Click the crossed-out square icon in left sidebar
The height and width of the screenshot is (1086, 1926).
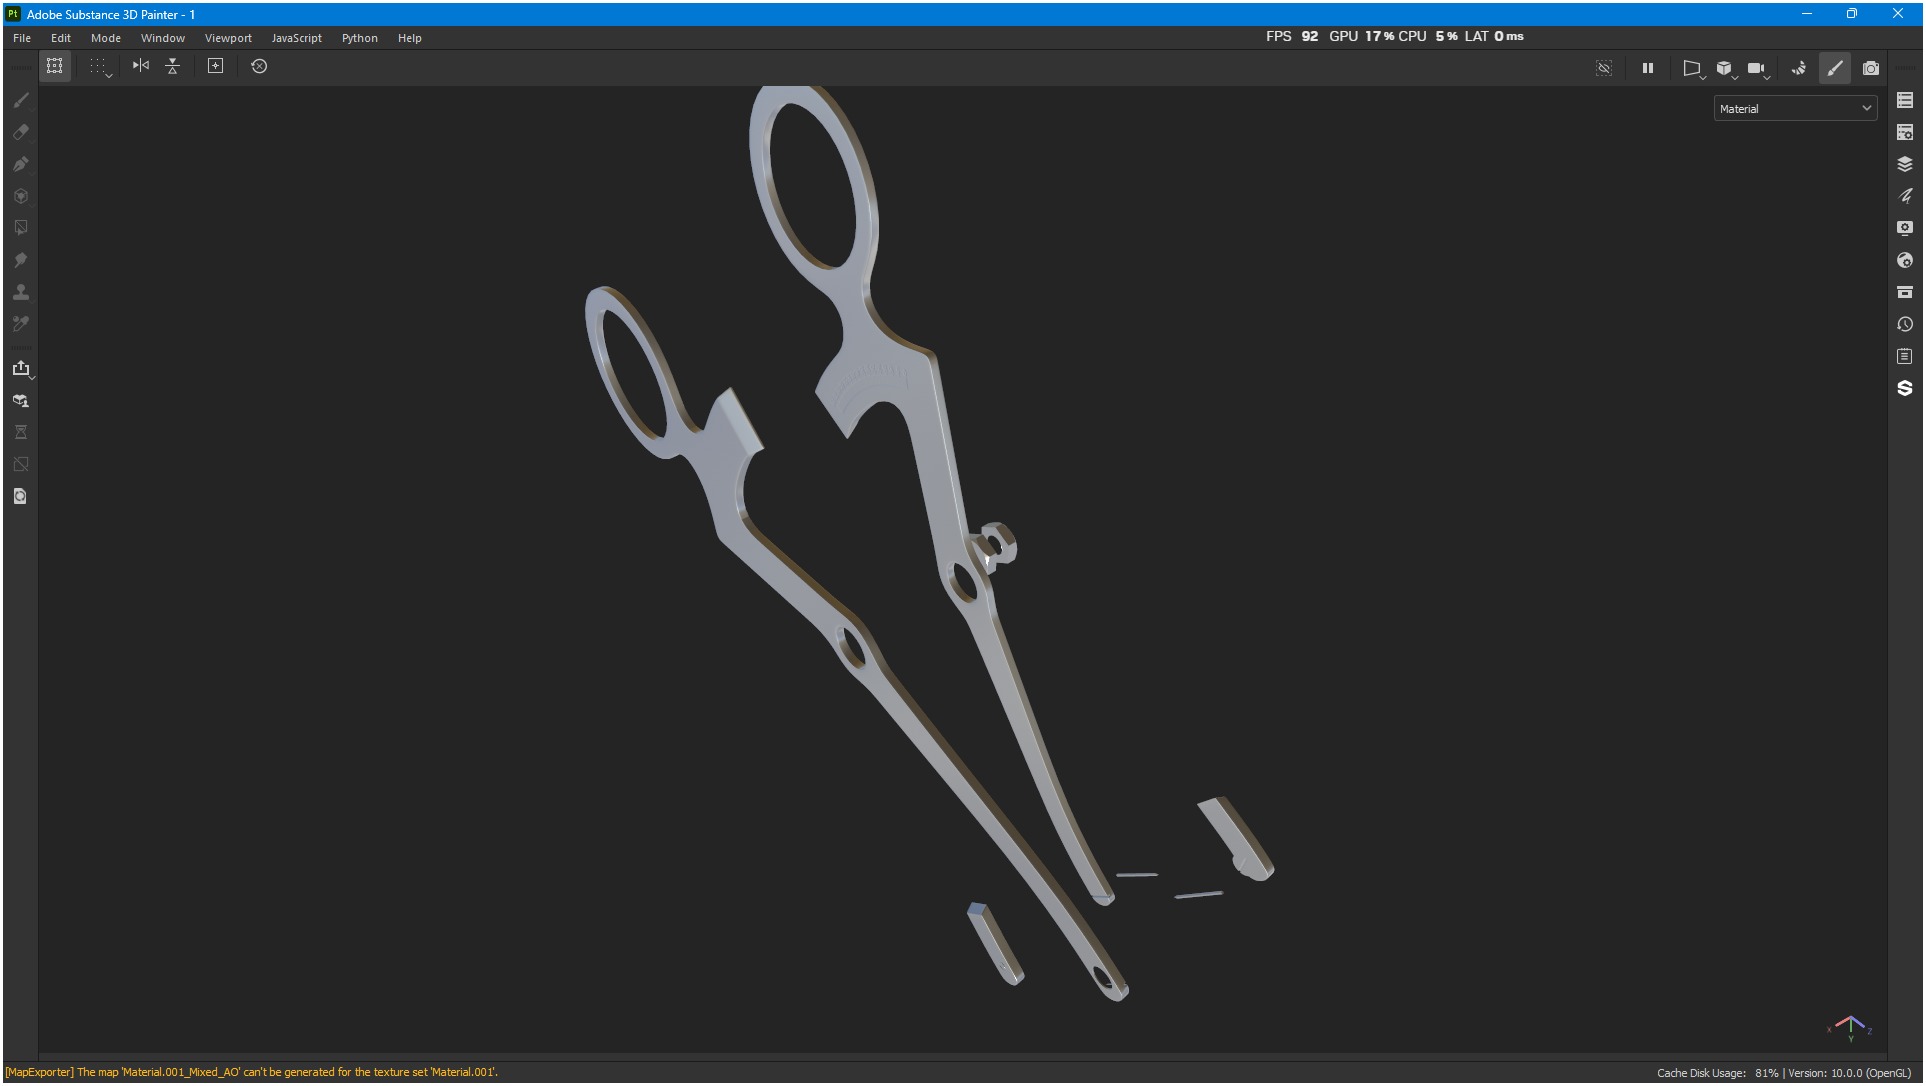pos(21,464)
